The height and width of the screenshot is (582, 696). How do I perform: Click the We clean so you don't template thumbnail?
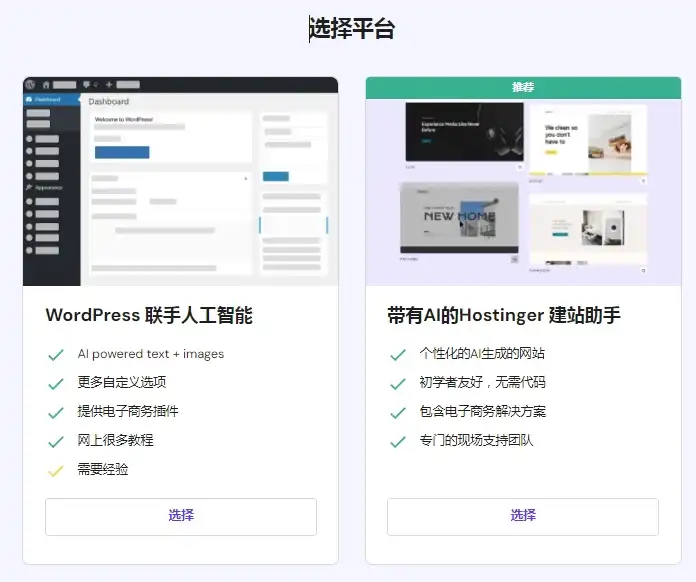(x=588, y=140)
